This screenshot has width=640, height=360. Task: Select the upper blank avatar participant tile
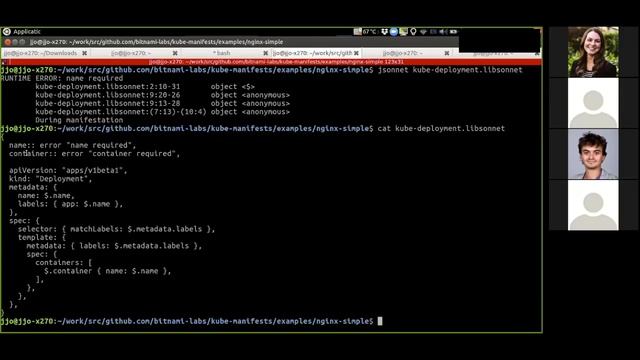[593, 103]
